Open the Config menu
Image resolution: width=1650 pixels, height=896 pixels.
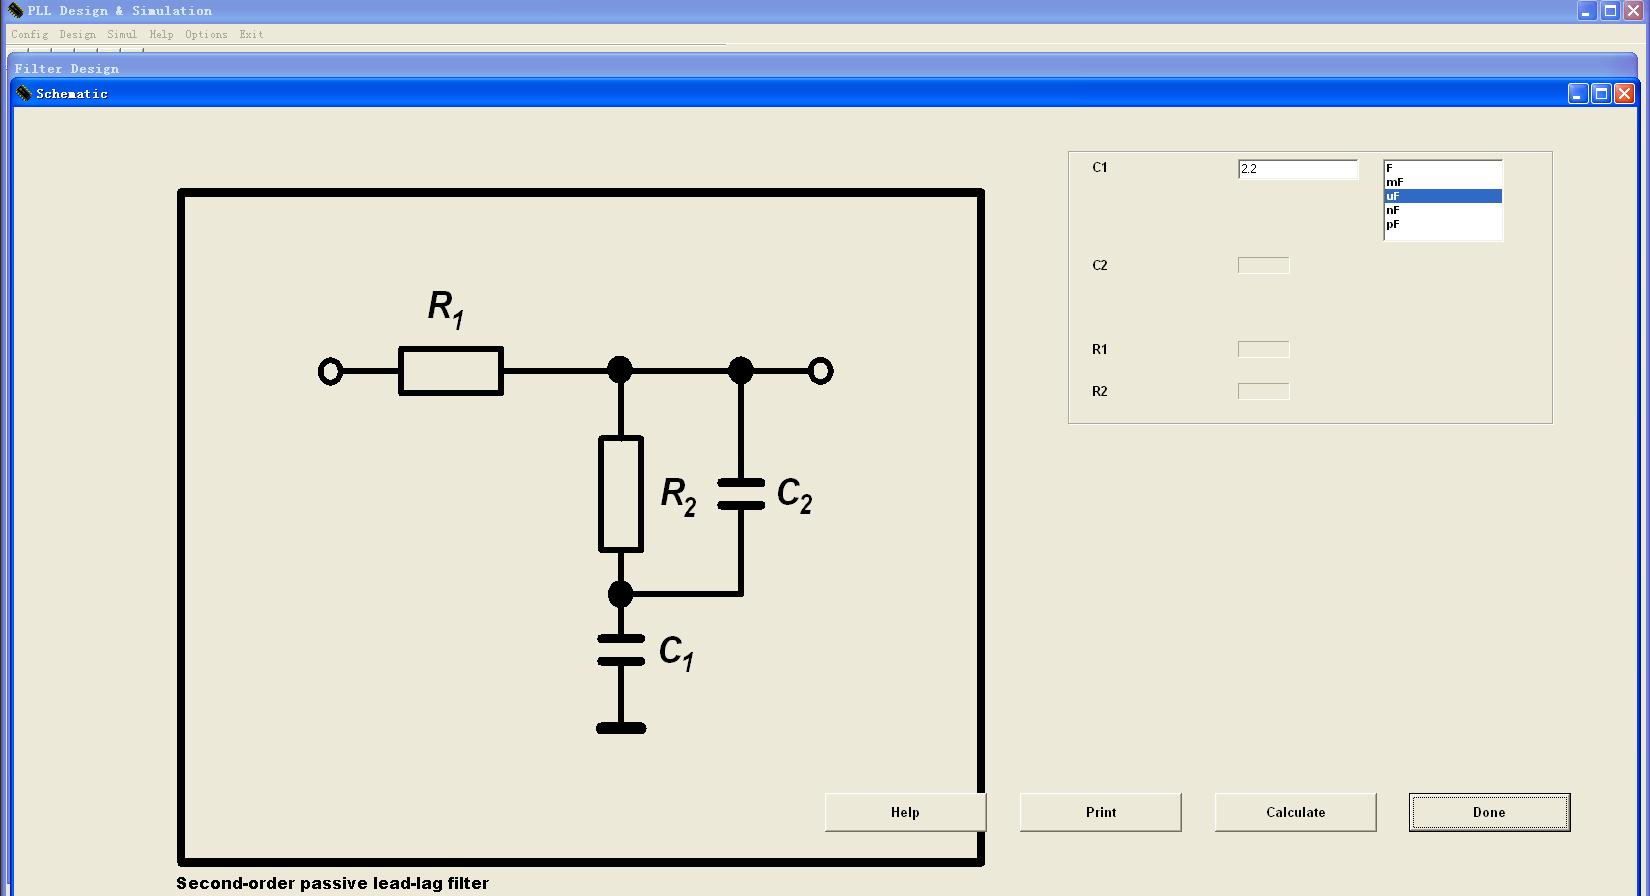click(x=29, y=34)
